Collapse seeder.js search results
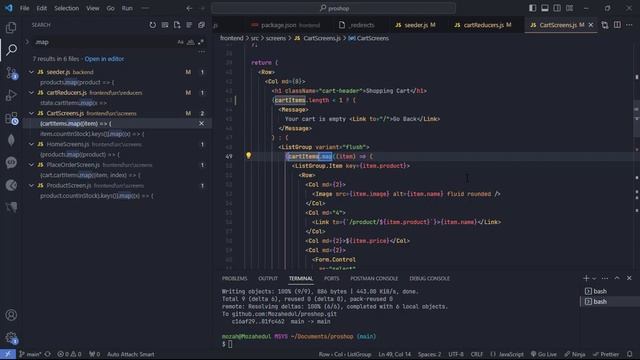Image resolution: width=640 pixels, height=360 pixels. 31,72
